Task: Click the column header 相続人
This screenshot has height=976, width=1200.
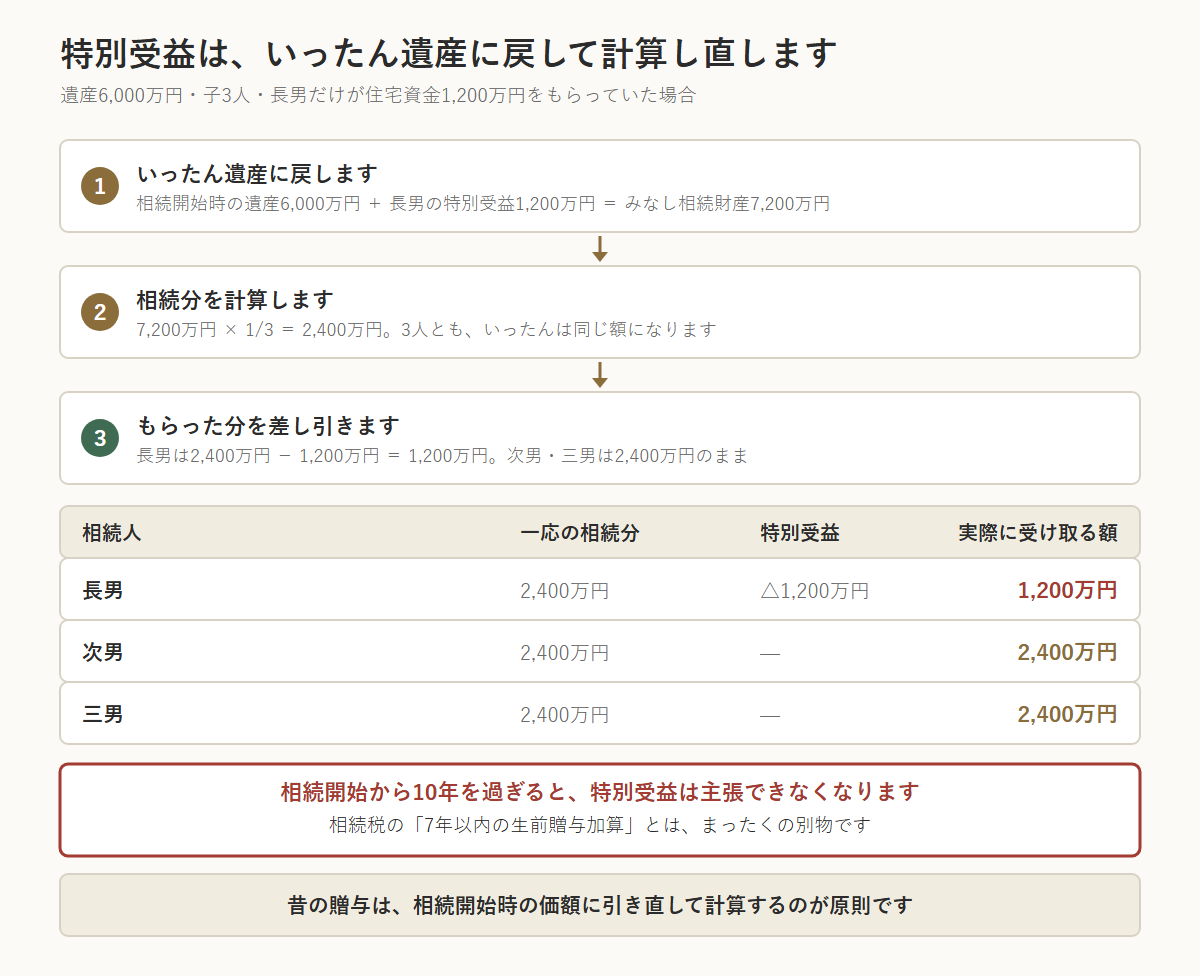Action: (x=112, y=533)
